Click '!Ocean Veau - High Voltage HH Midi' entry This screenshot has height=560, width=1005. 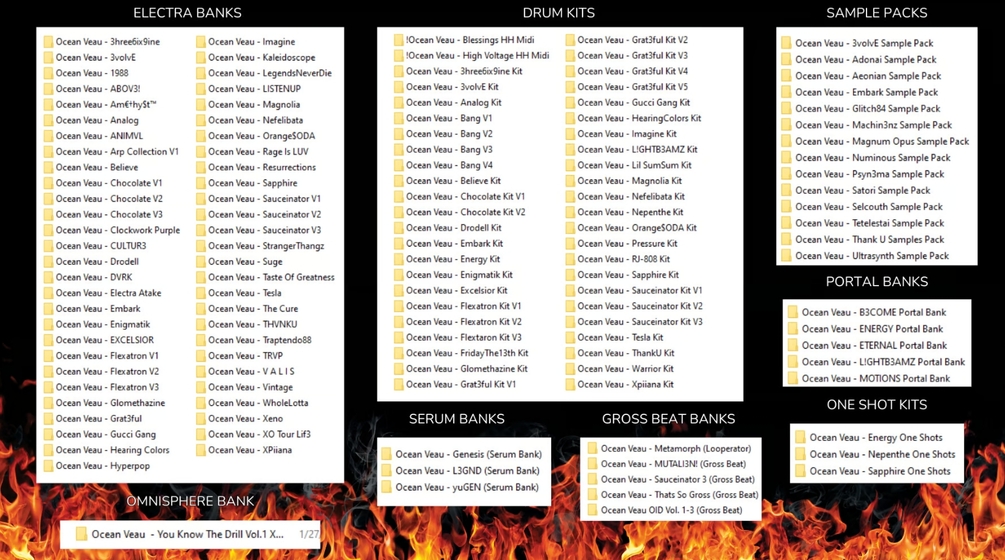point(478,55)
